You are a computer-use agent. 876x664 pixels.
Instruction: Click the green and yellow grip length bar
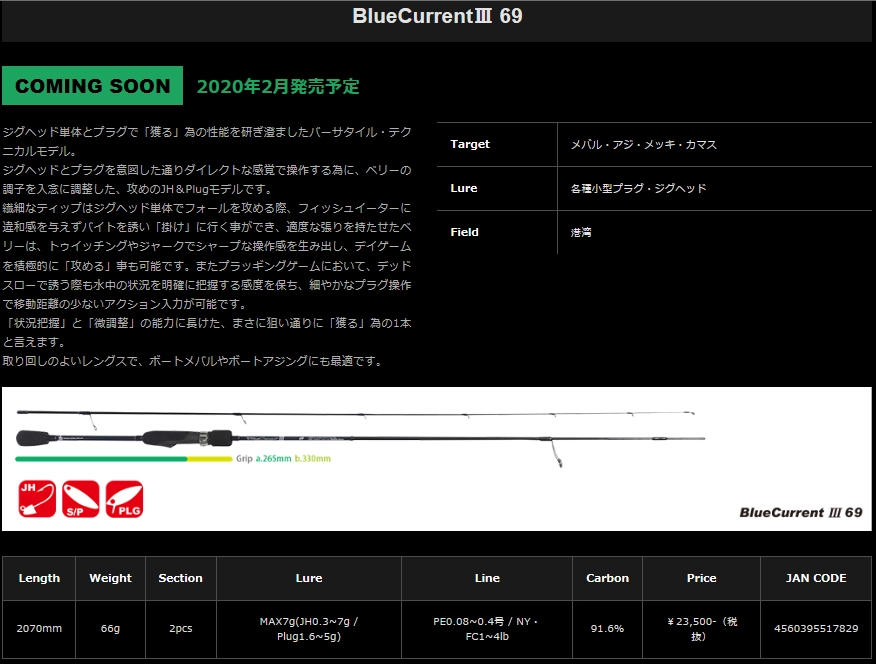[x=123, y=459]
